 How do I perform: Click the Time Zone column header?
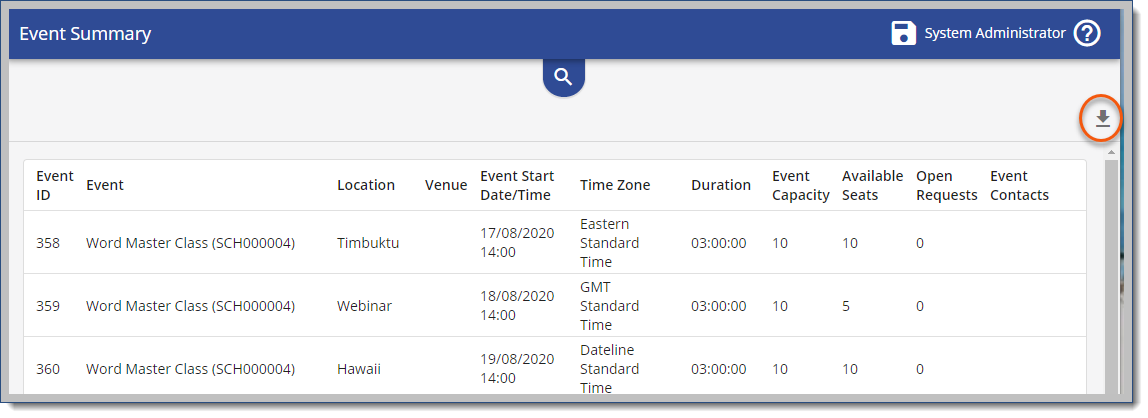615,186
